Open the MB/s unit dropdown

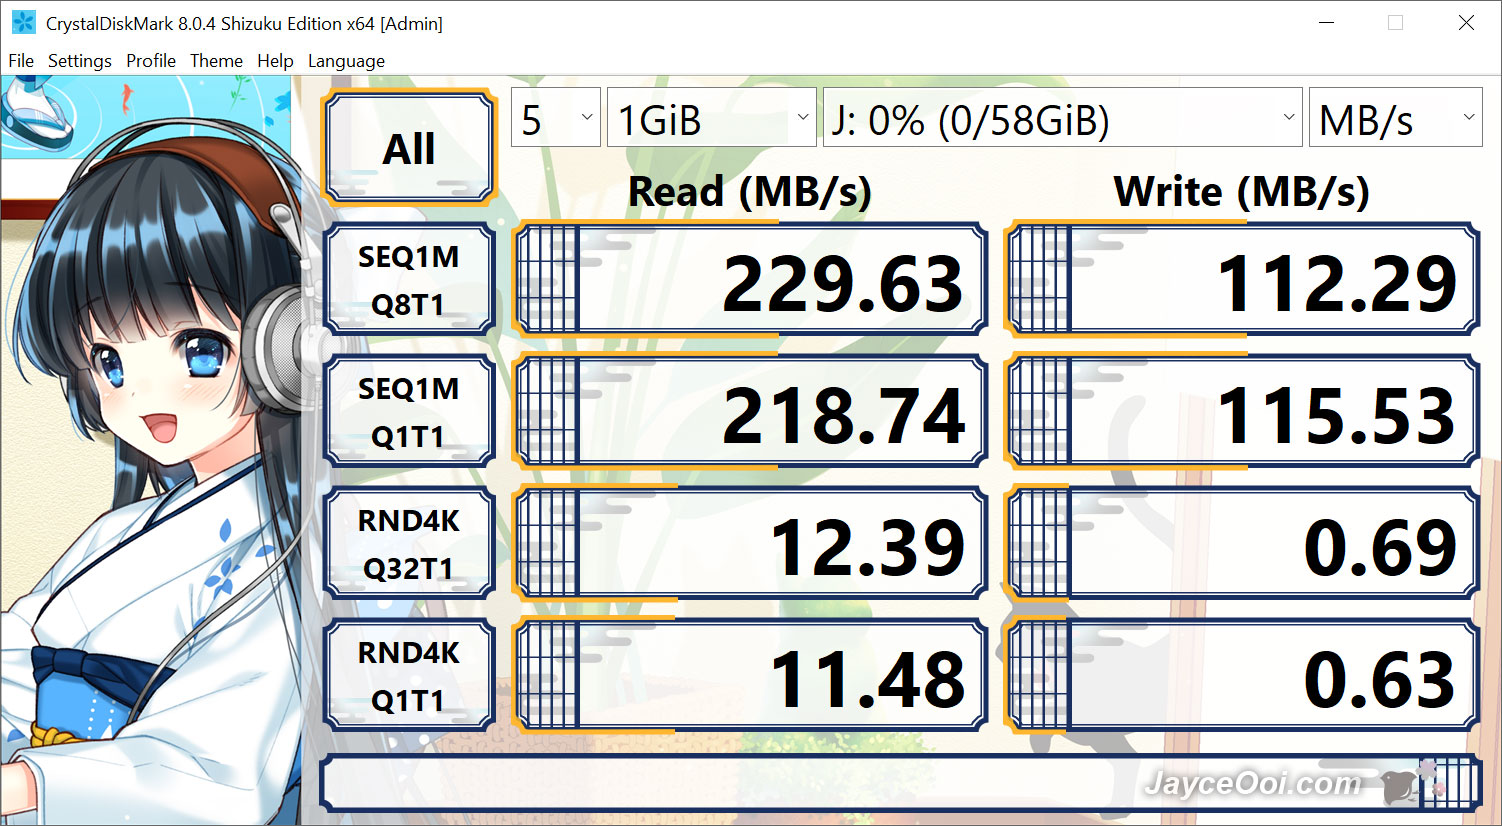(x=1396, y=118)
